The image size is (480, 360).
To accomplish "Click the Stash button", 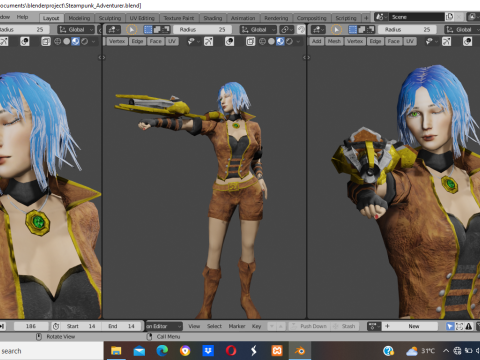I will (x=345, y=326).
